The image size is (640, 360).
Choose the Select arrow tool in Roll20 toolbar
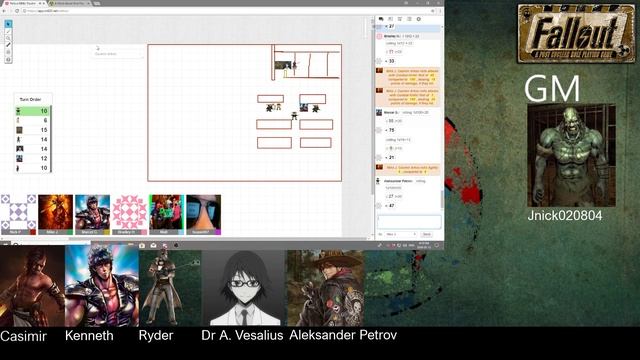pos(8,24)
